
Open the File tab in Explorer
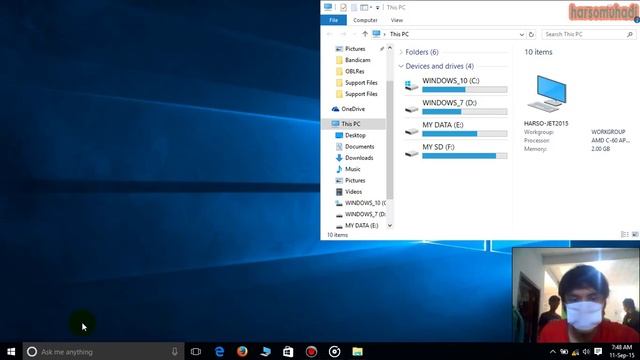pos(333,20)
